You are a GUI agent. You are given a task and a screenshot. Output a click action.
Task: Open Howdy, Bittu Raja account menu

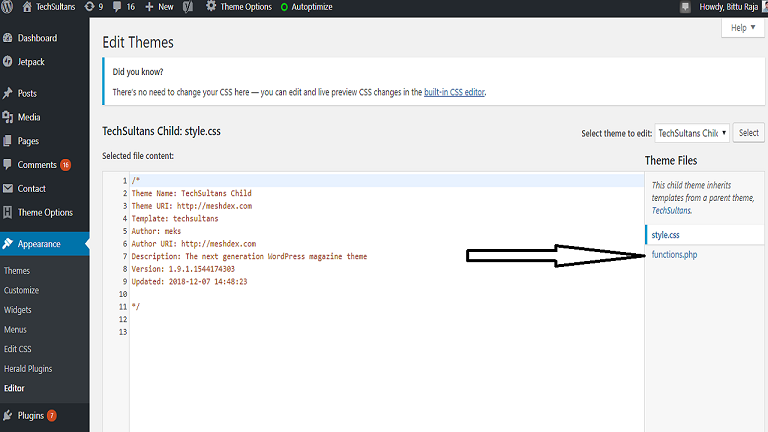tap(728, 7)
